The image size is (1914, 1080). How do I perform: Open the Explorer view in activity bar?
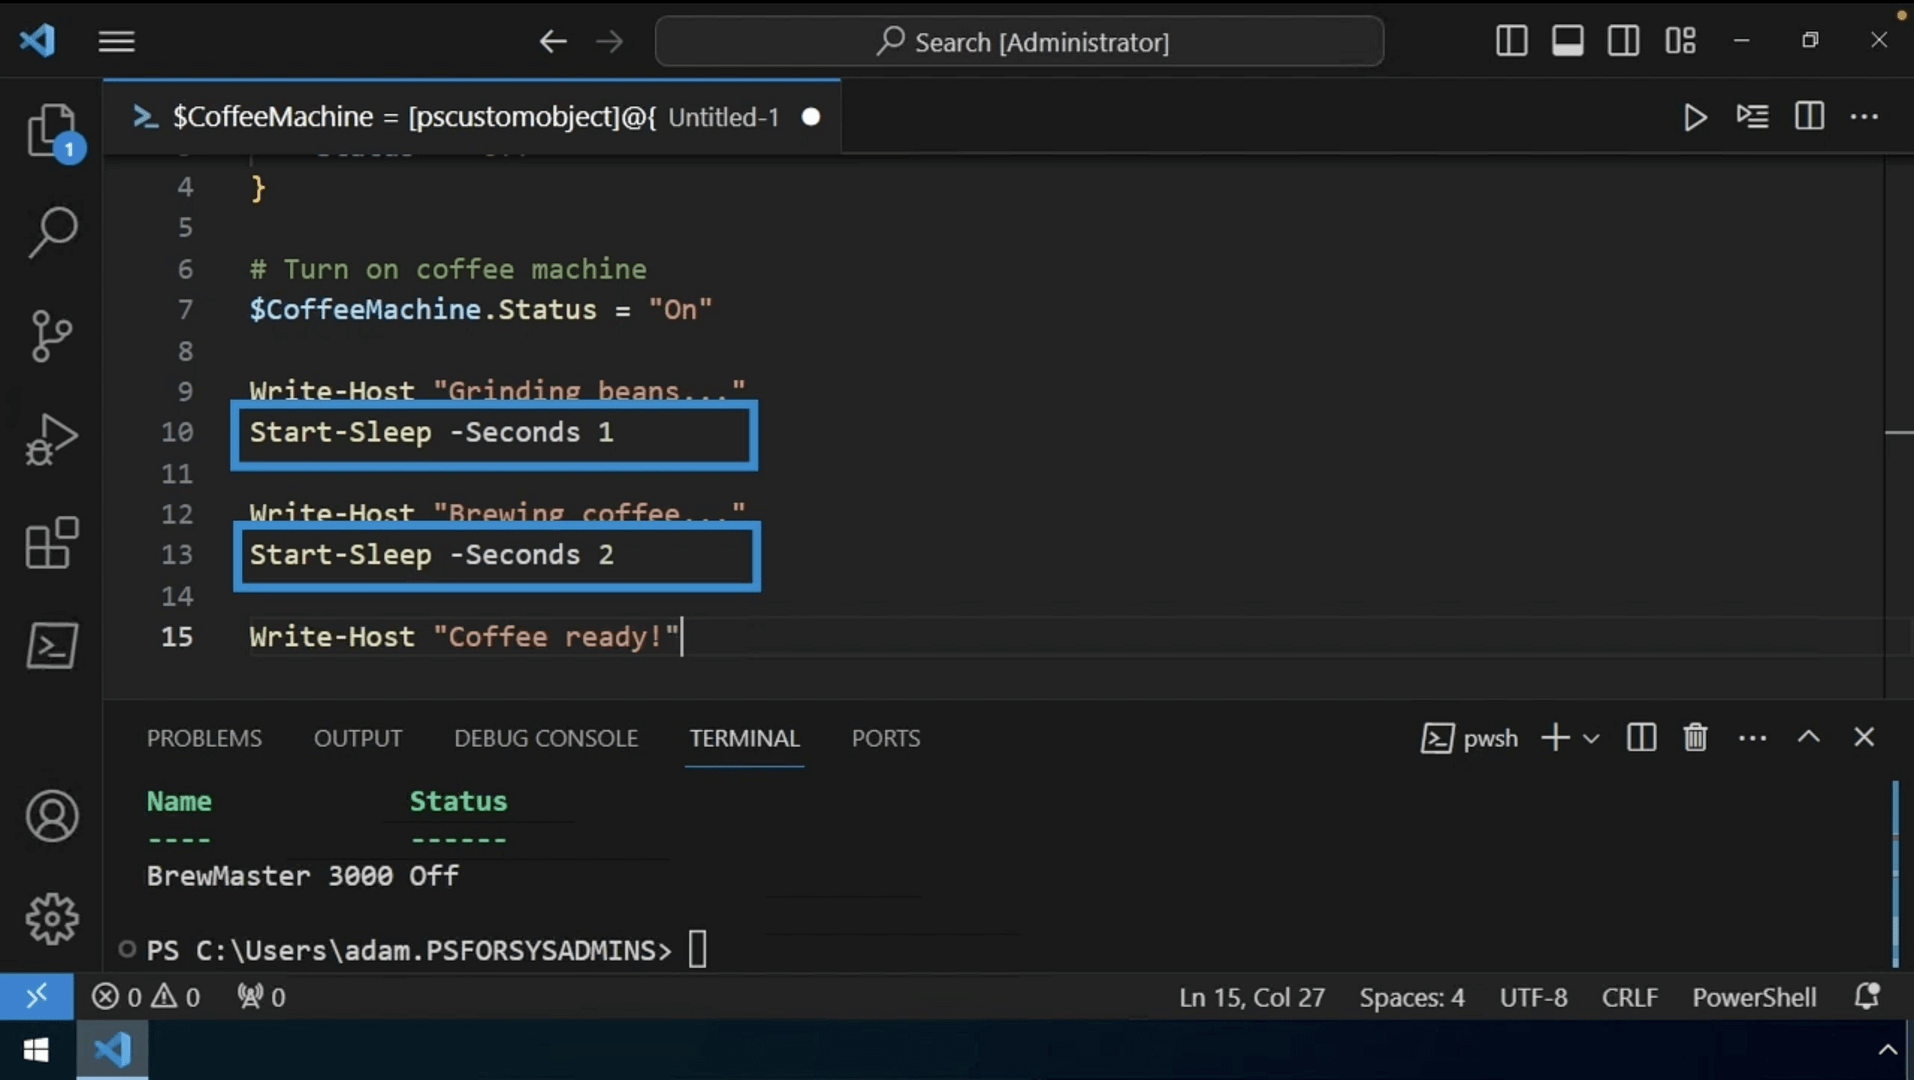coord(52,131)
